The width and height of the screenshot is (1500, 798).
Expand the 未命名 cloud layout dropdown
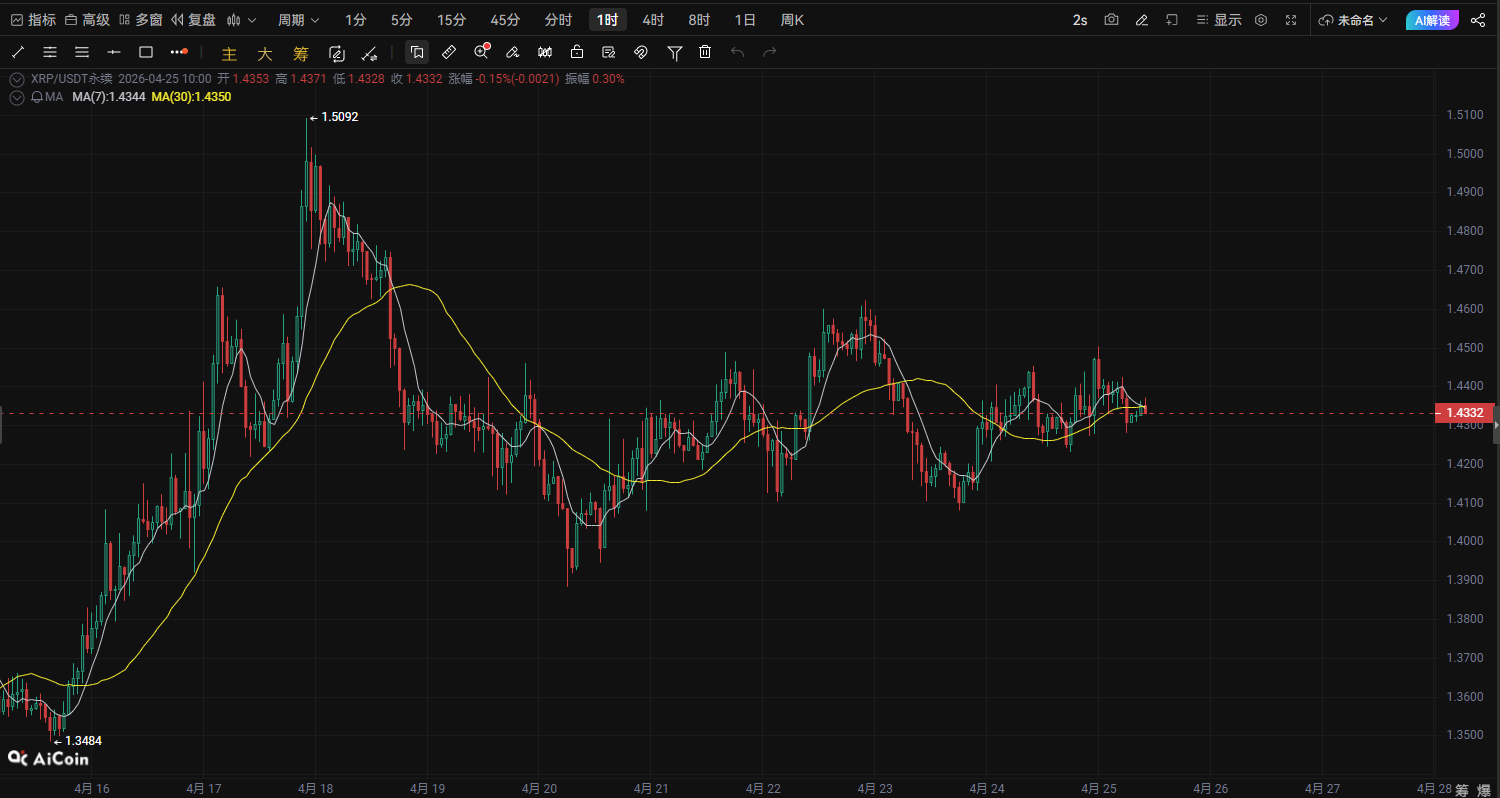(x=1353, y=20)
